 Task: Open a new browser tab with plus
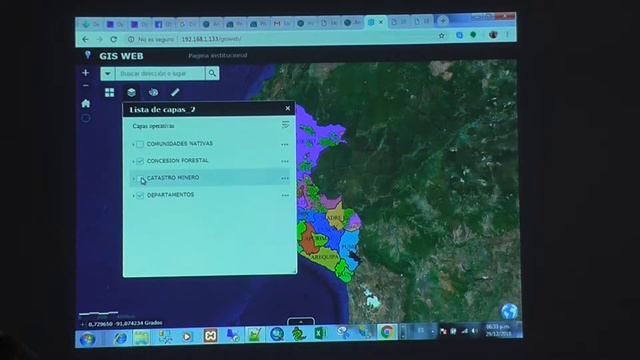click(x=442, y=20)
